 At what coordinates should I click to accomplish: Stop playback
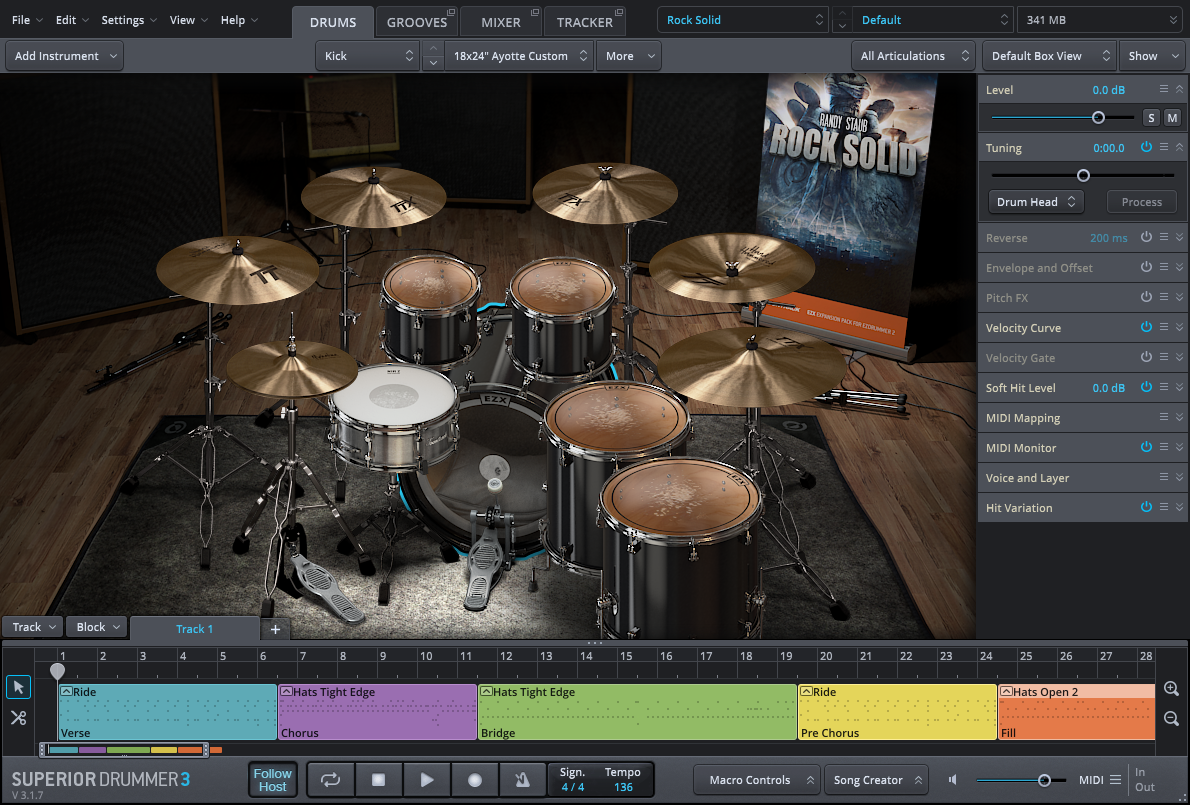(379, 780)
